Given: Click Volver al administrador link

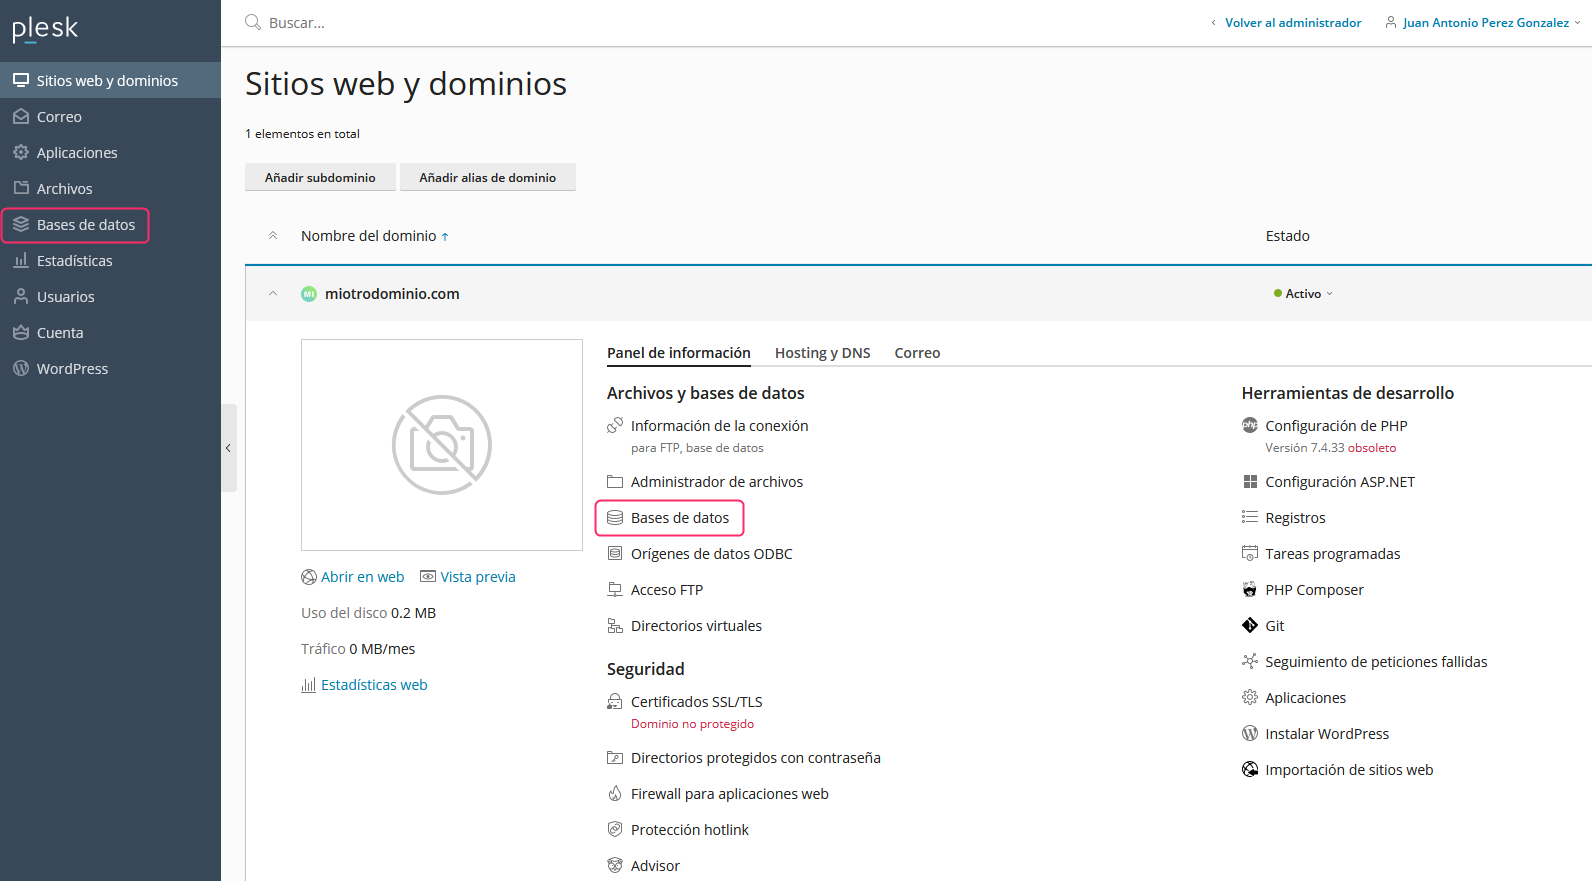Looking at the screenshot, I should coord(1292,23).
